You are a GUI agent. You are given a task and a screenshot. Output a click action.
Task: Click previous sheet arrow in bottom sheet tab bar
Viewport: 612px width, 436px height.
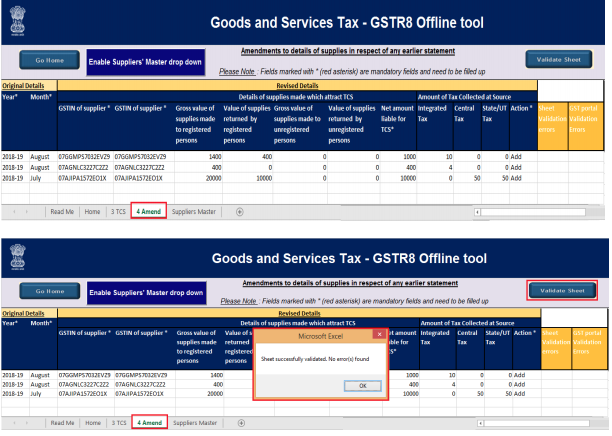point(14,423)
